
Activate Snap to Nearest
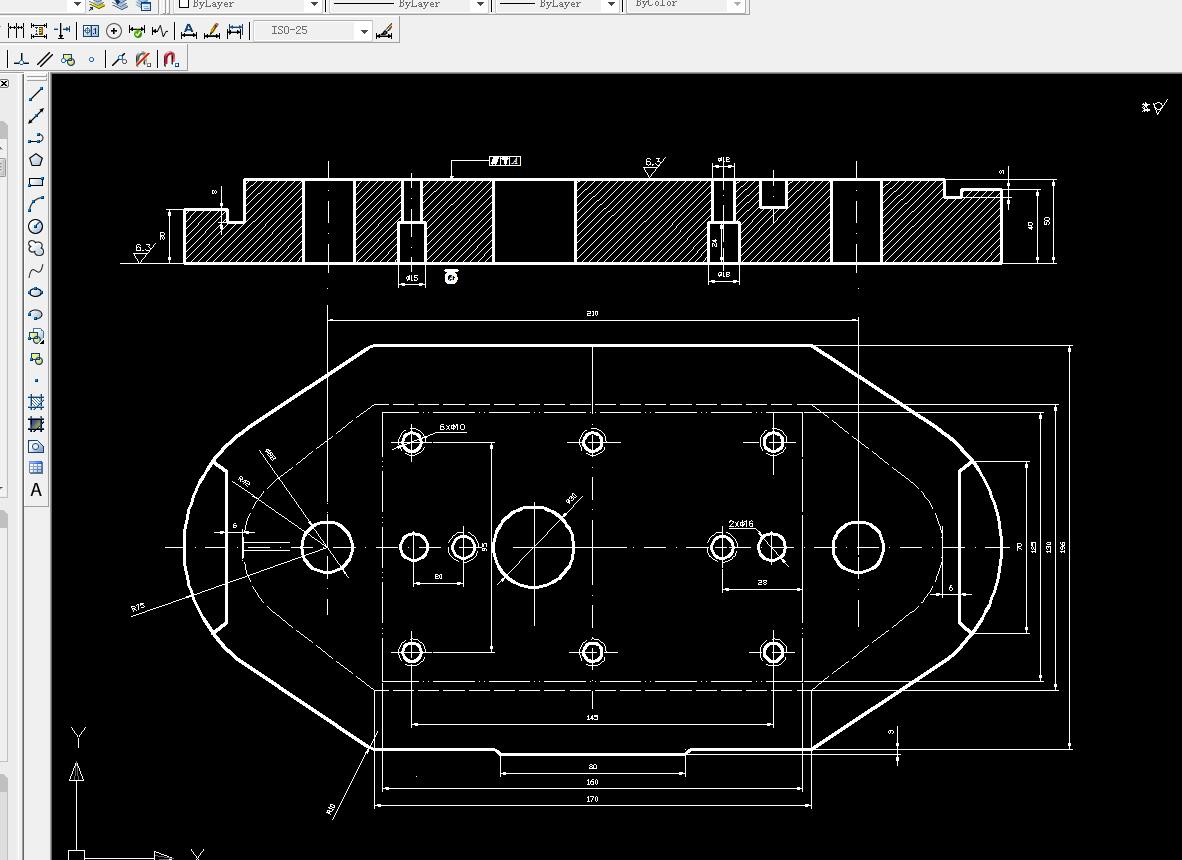(x=119, y=59)
